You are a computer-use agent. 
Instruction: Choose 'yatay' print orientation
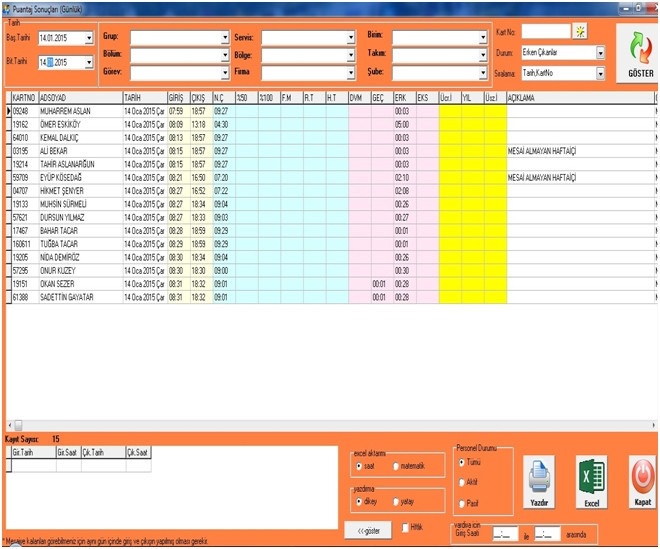click(396, 502)
